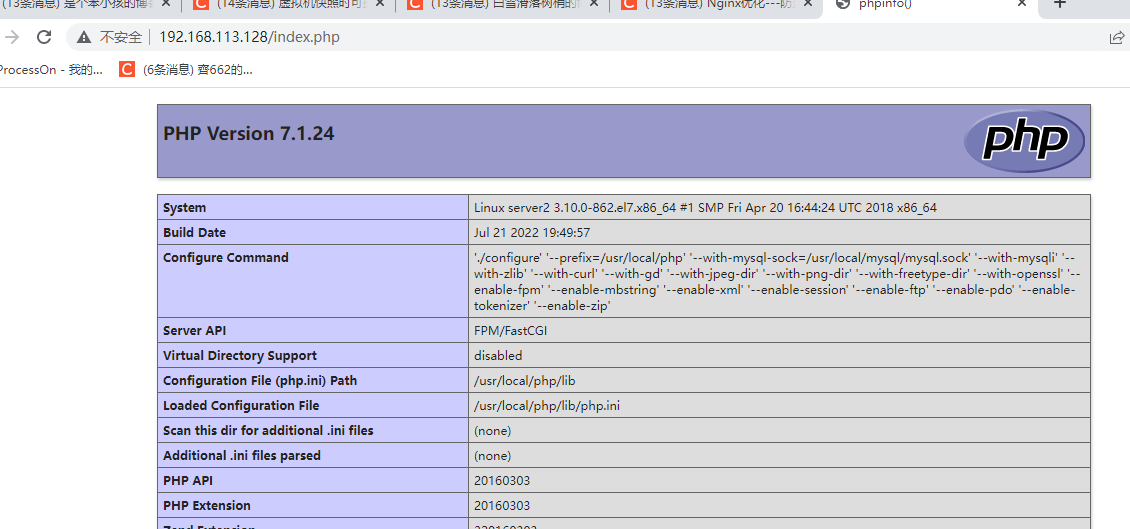The height and width of the screenshot is (529, 1130).
Task: Close the phpinfo() tab
Action: (1021, 4)
